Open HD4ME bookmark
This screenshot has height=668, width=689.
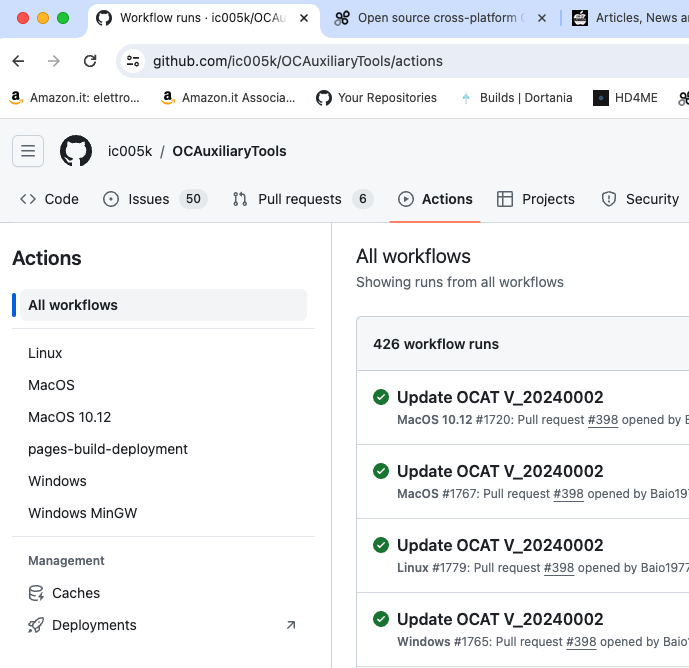coord(625,98)
